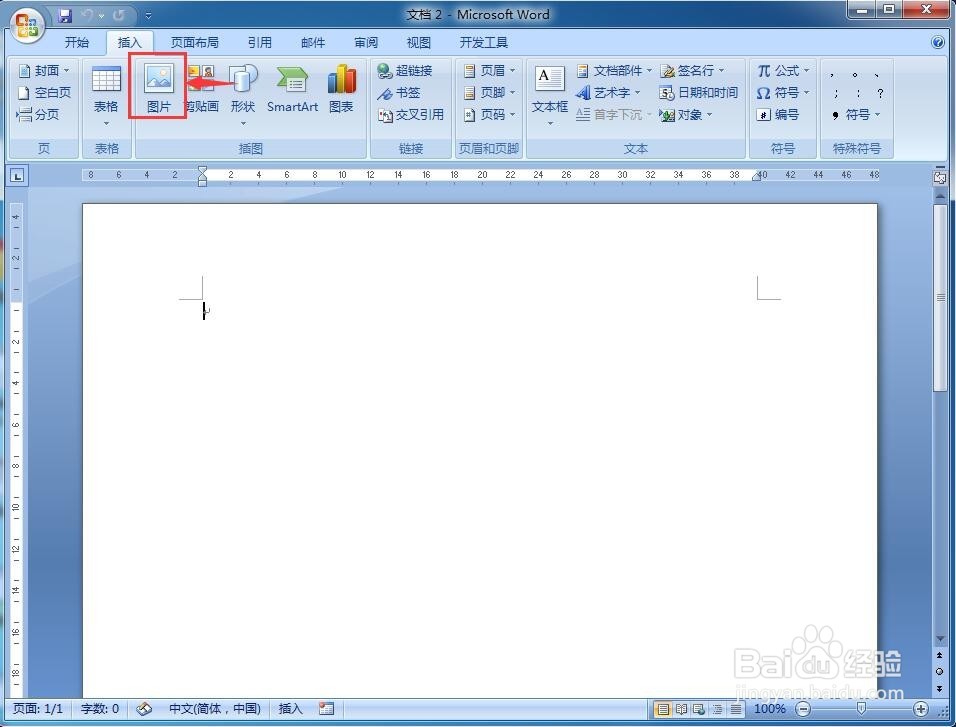The image size is (956, 727).
Task: Click the proofing check status icon
Action: tap(144, 709)
